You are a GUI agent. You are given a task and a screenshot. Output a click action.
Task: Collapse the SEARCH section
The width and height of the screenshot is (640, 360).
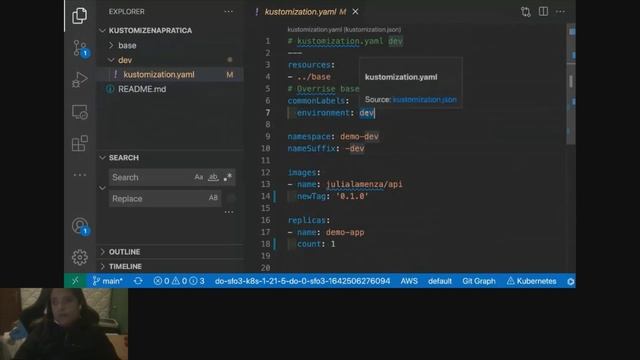[102, 158]
